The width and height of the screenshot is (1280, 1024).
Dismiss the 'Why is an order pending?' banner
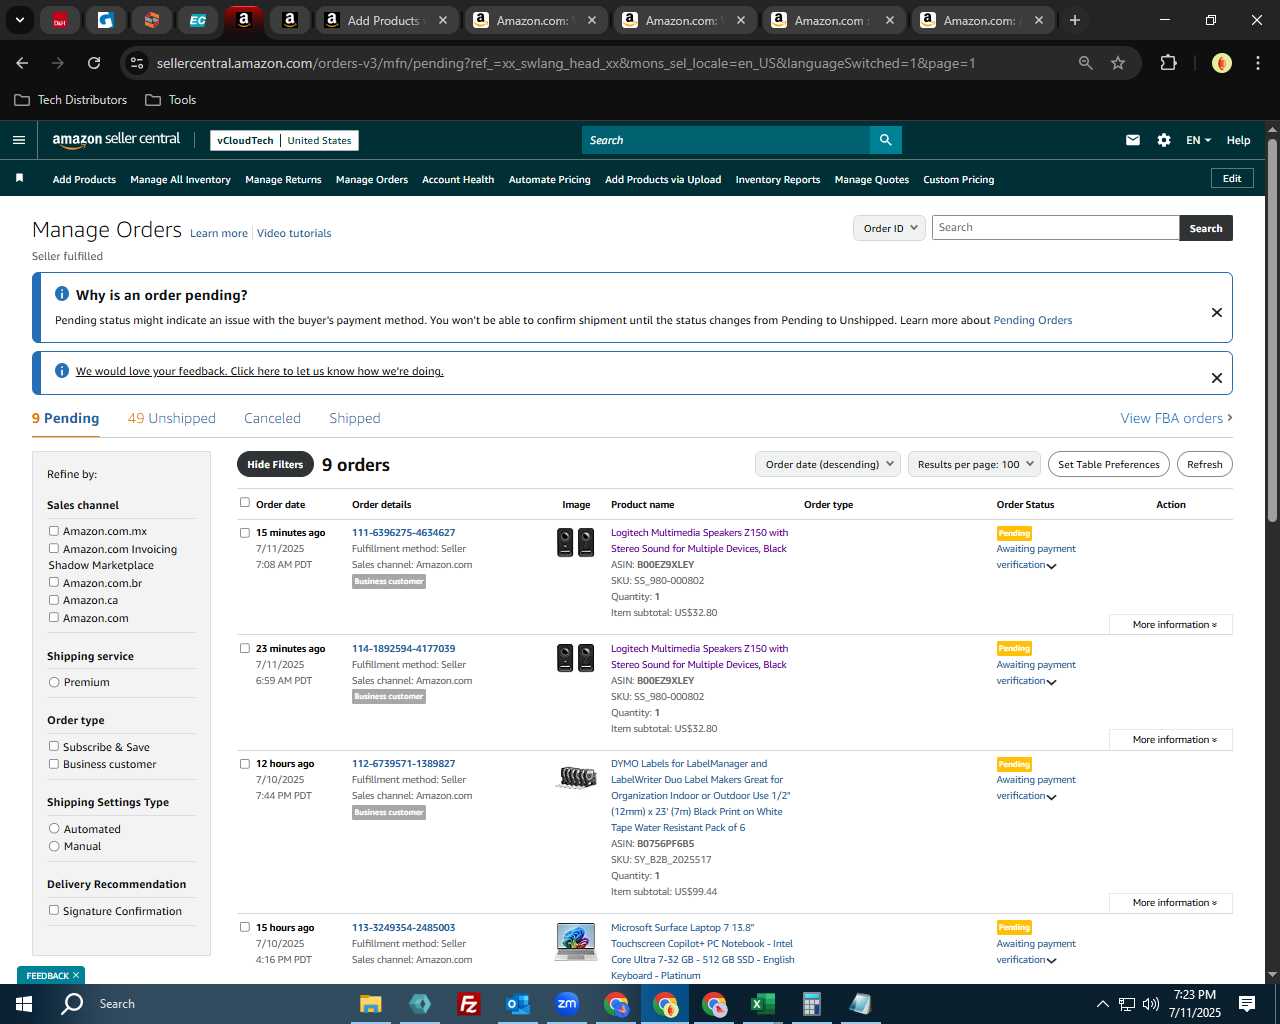pos(1216,312)
